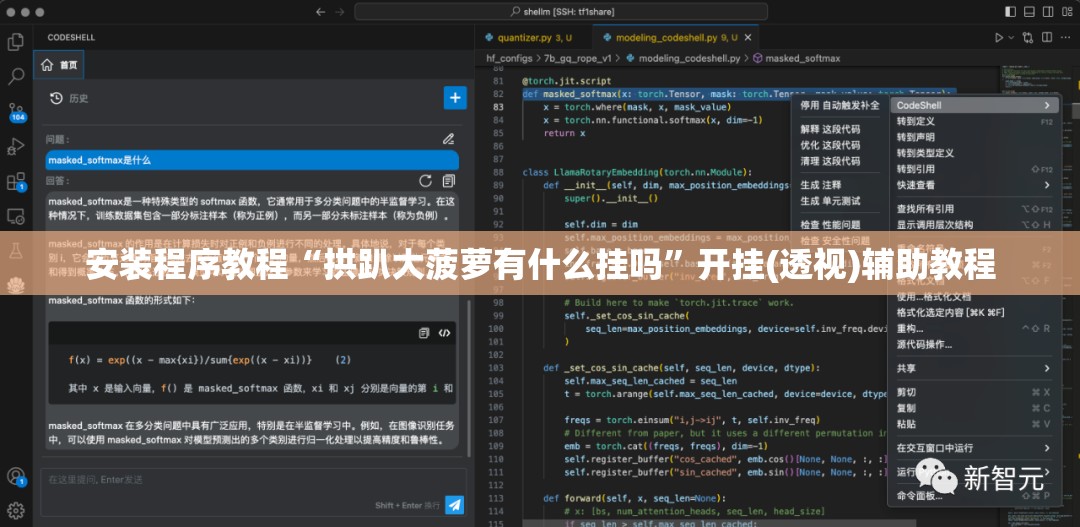Choose 转到定义 from context menu
Viewport: 1080px width, 527px height.
pyautogui.click(x=974, y=121)
